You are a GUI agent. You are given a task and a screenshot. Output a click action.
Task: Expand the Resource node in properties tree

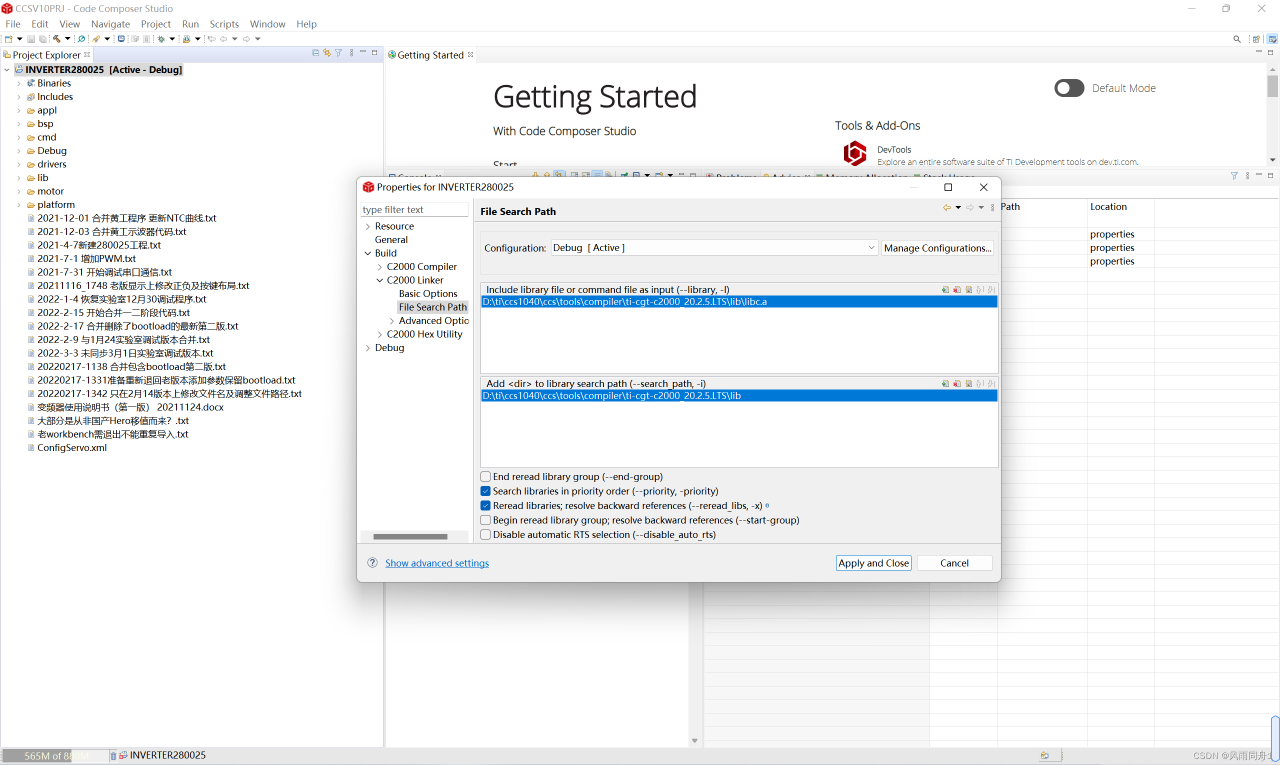[368, 226]
